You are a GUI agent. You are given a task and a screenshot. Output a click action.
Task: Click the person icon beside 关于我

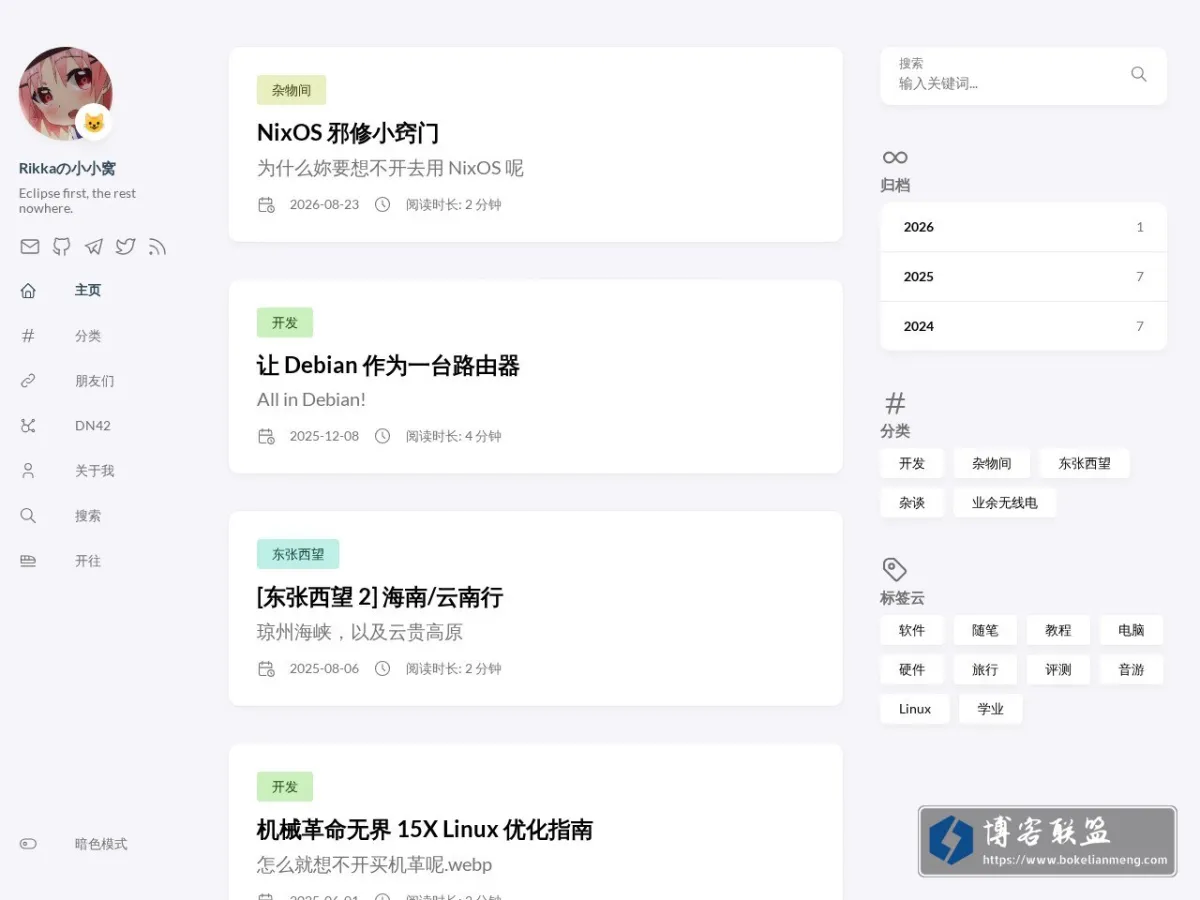point(28,471)
